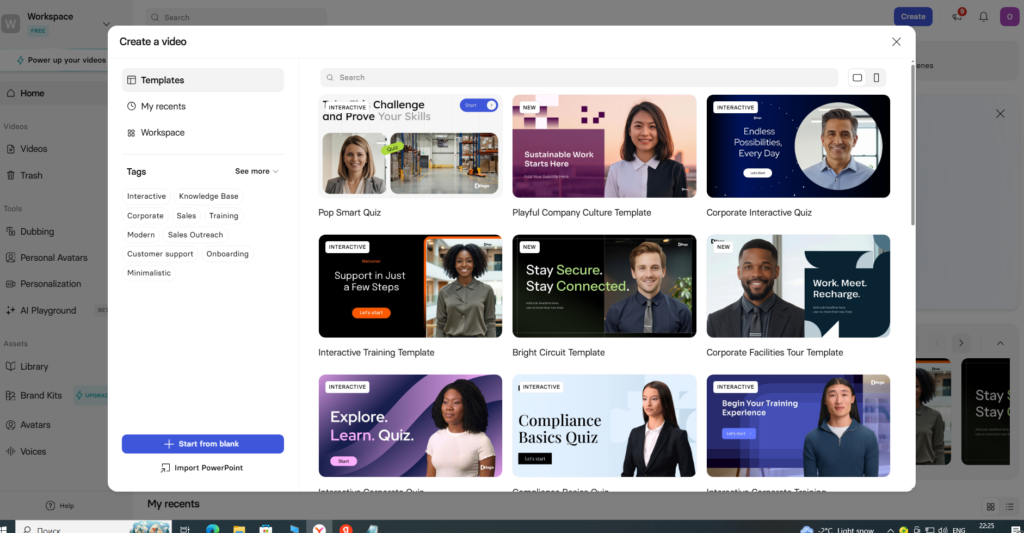1024x533 pixels.
Task: Switch to portrait orientation icon
Action: pyautogui.click(x=876, y=78)
